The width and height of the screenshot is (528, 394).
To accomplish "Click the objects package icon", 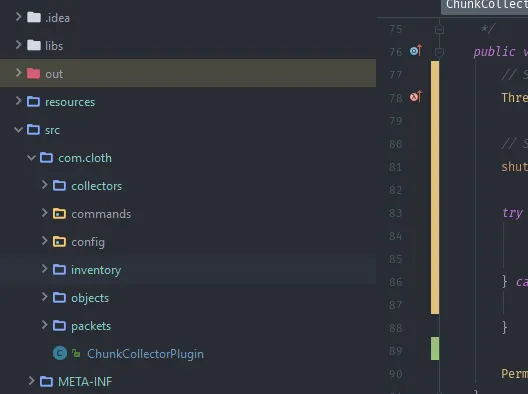I will coord(60,297).
